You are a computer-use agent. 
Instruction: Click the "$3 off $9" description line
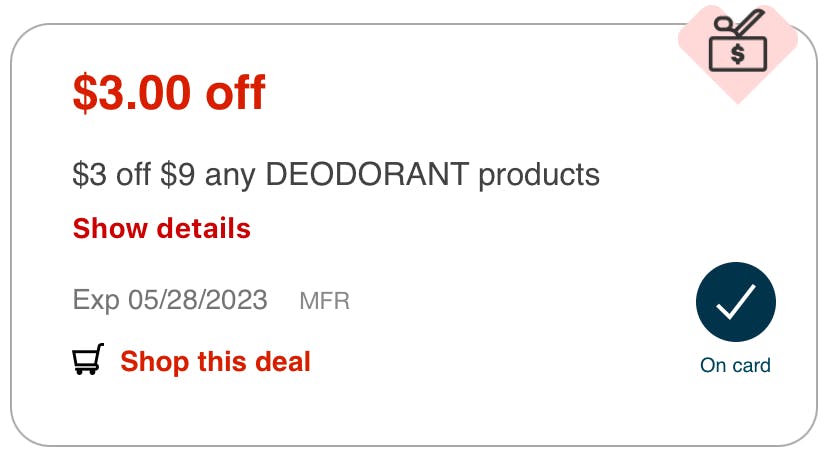pyautogui.click(x=335, y=175)
